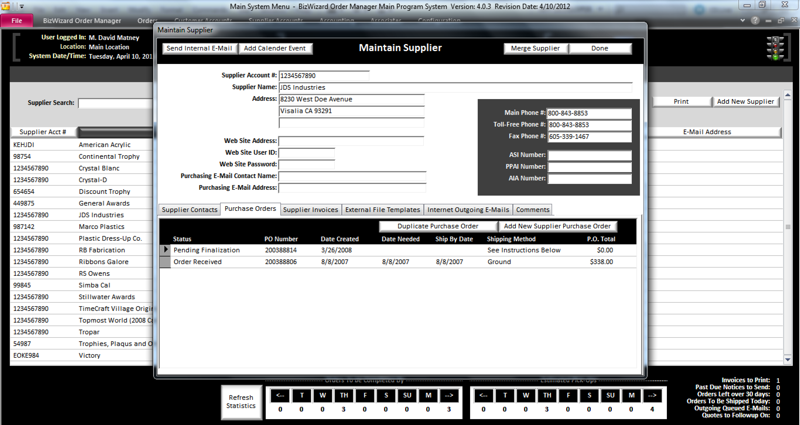800x425 pixels.
Task: Open the File menu
Action: click(x=17, y=20)
